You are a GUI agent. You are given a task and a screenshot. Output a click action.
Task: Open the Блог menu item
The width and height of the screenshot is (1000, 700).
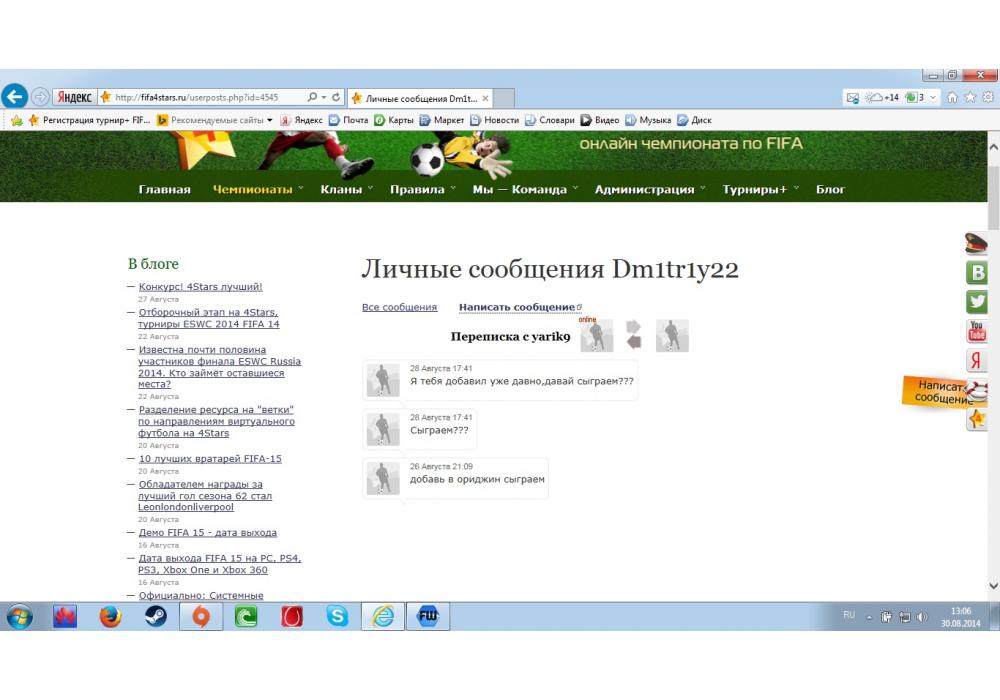click(x=830, y=189)
